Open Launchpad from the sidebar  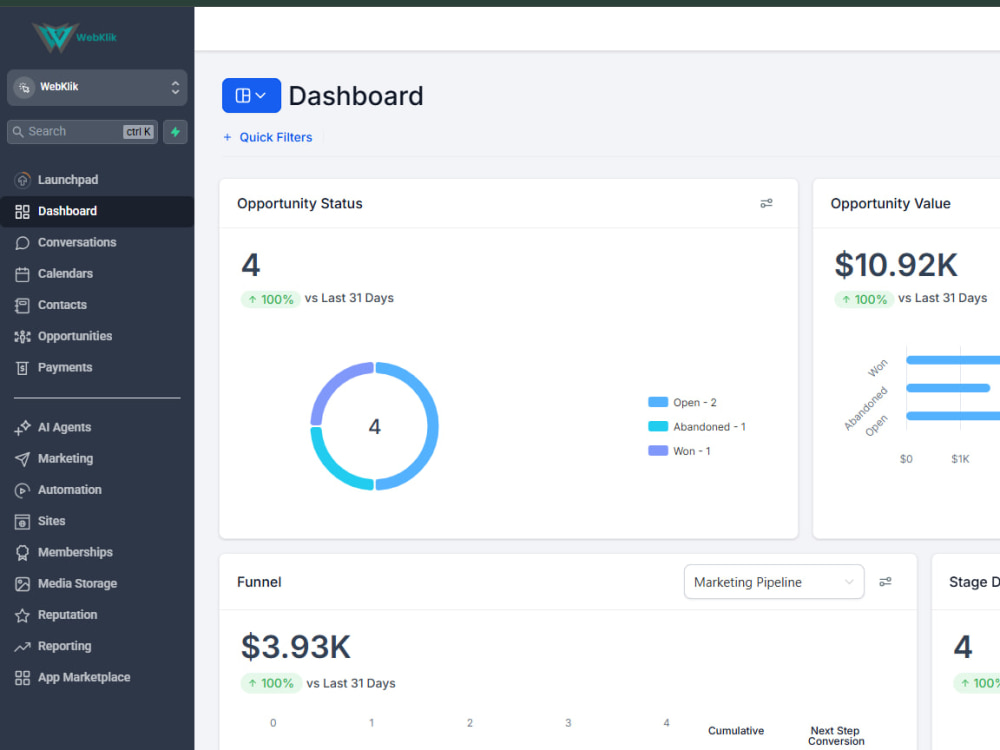pos(97,180)
